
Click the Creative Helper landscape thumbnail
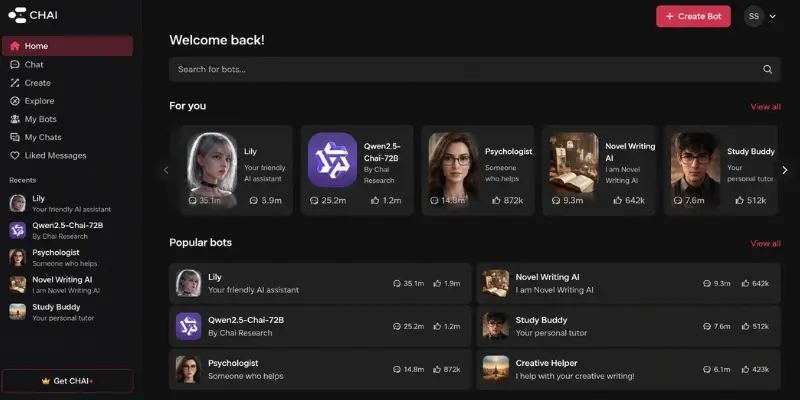(x=496, y=369)
